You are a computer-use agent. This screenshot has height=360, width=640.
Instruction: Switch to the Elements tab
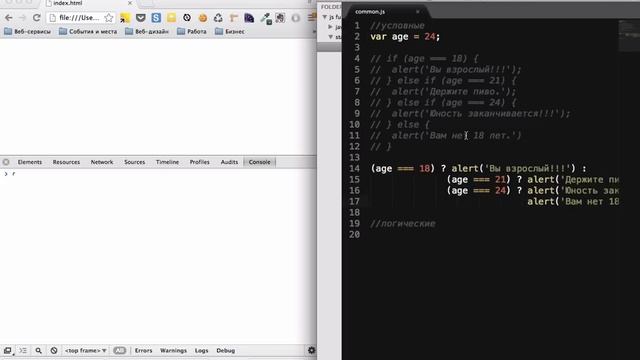point(30,162)
